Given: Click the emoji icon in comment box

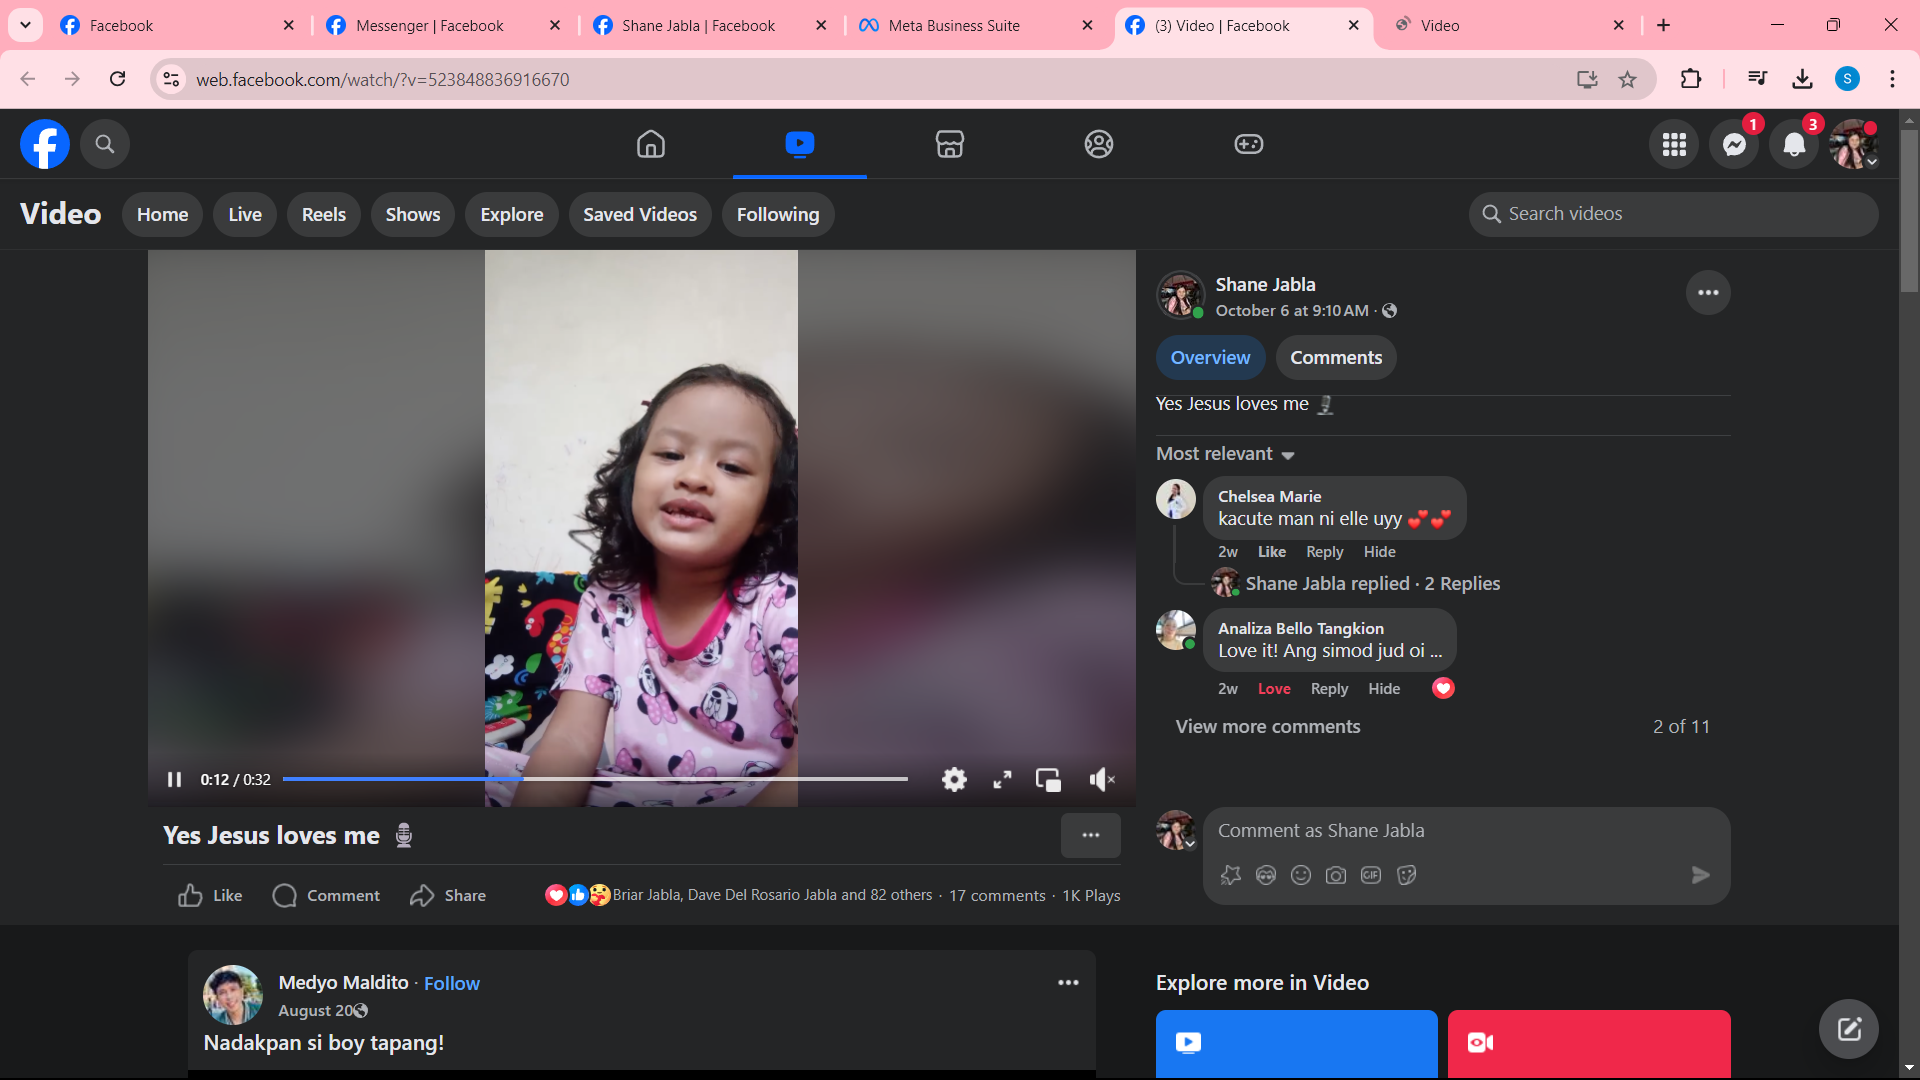Looking at the screenshot, I should click(1300, 875).
